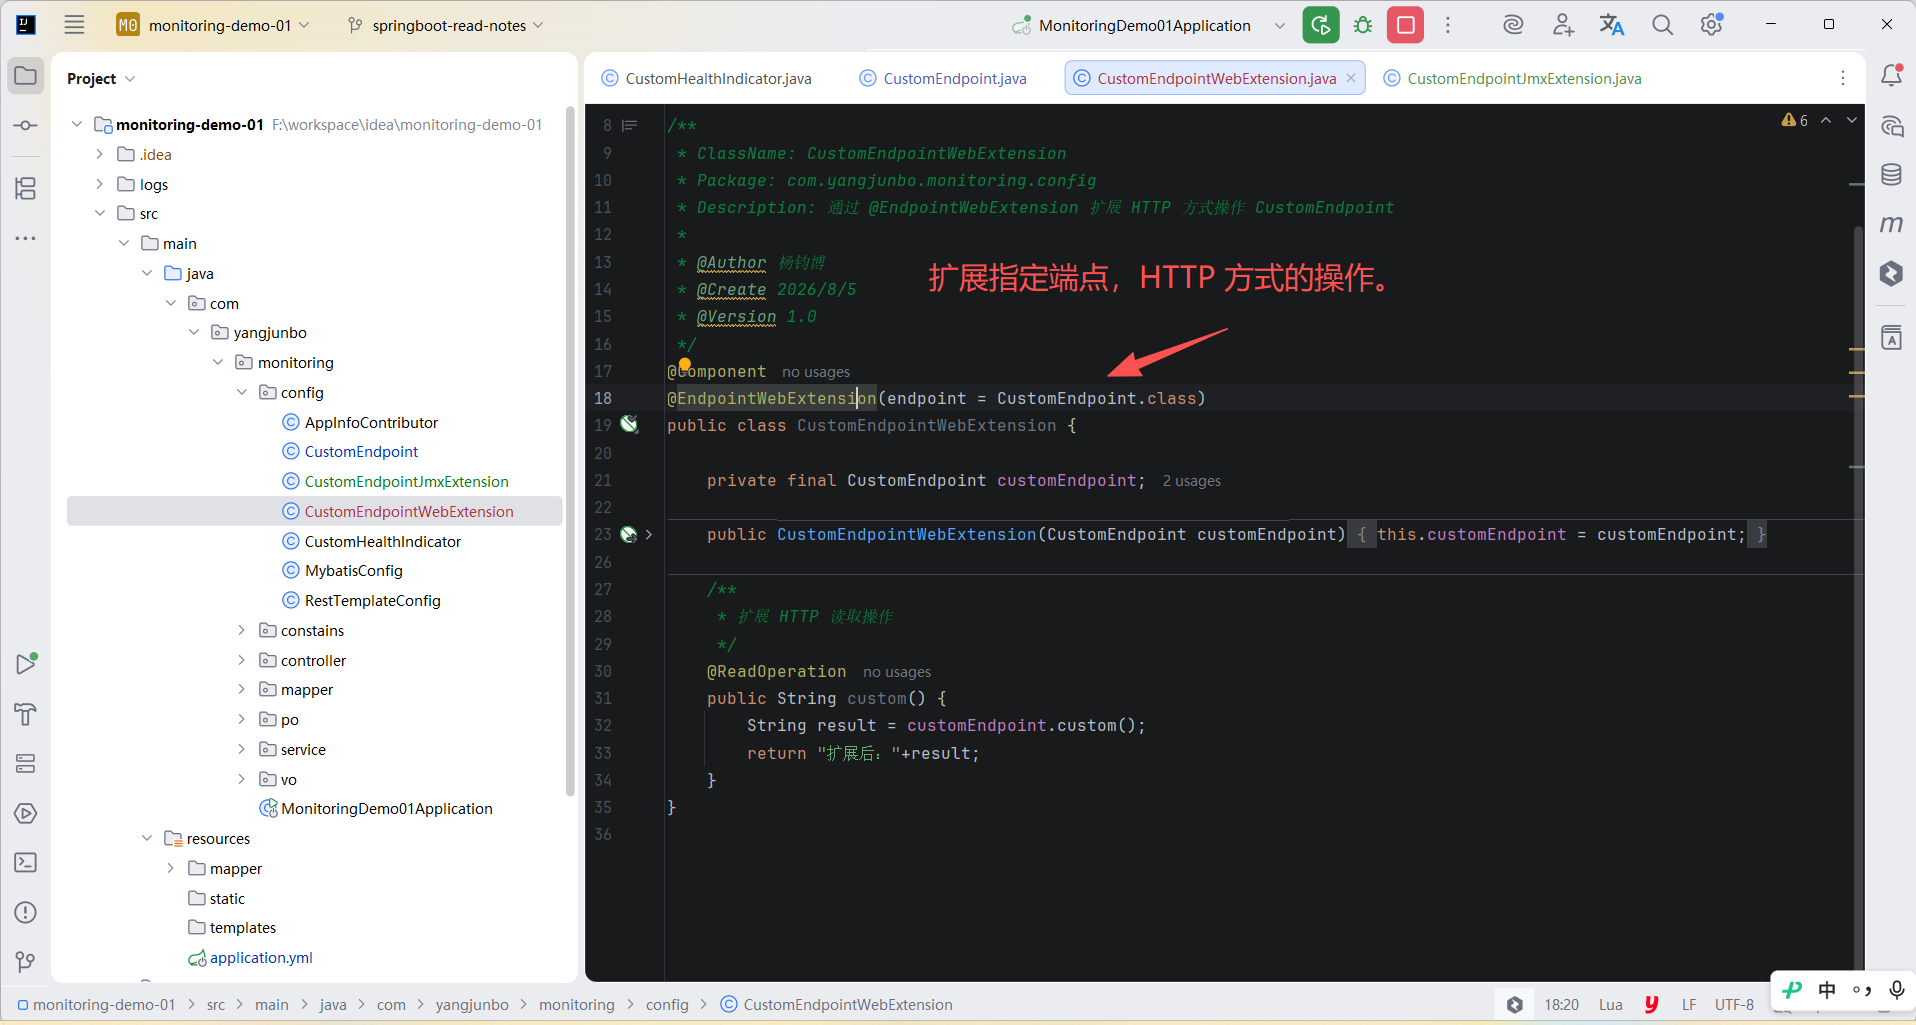
Task: Toggle the IME microphone voice input
Action: click(x=1897, y=990)
